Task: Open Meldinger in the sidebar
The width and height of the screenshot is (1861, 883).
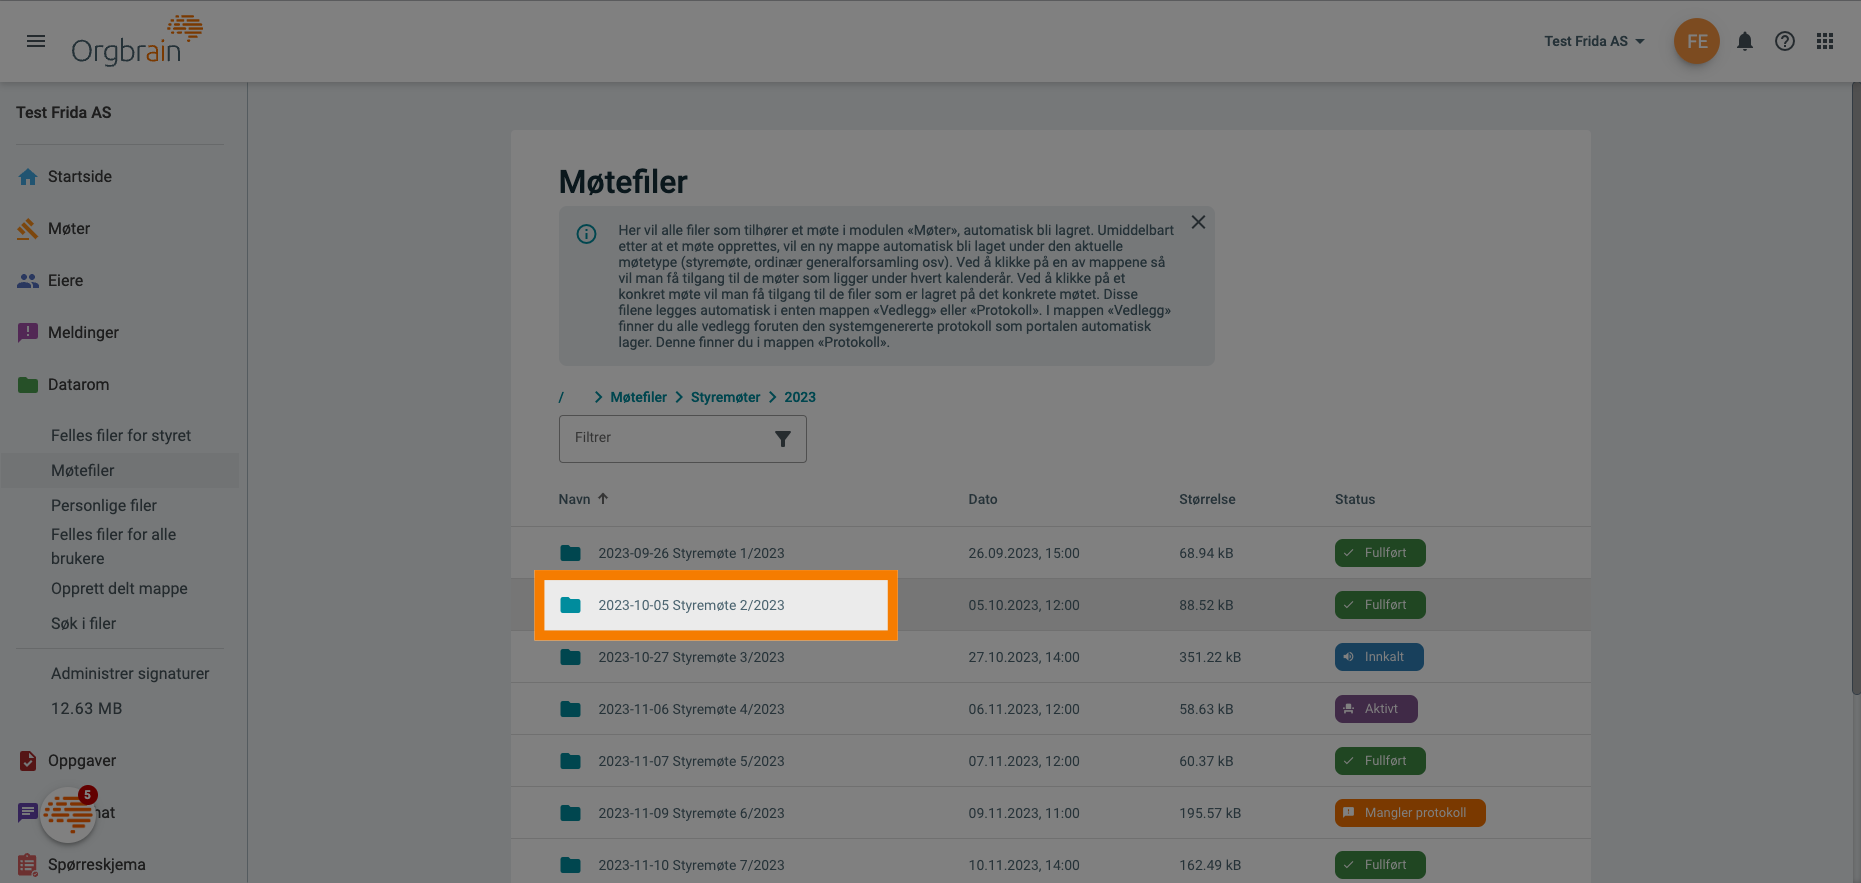Action: coord(83,332)
